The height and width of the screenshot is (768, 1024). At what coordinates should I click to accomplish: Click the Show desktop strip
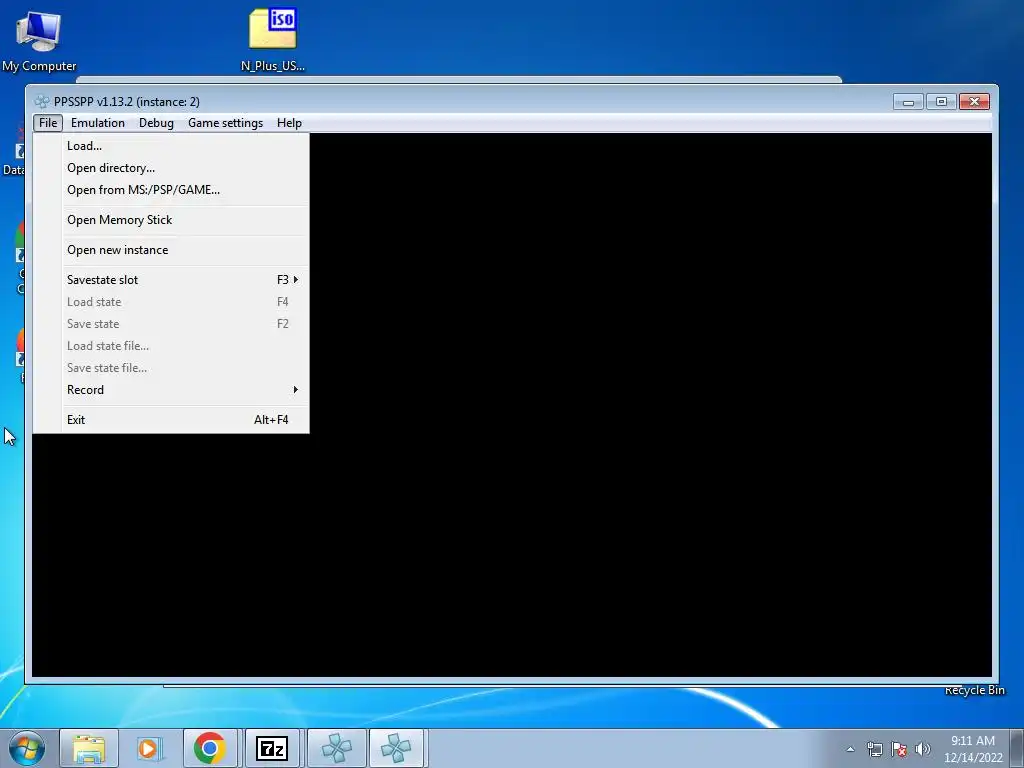pos(1017,748)
